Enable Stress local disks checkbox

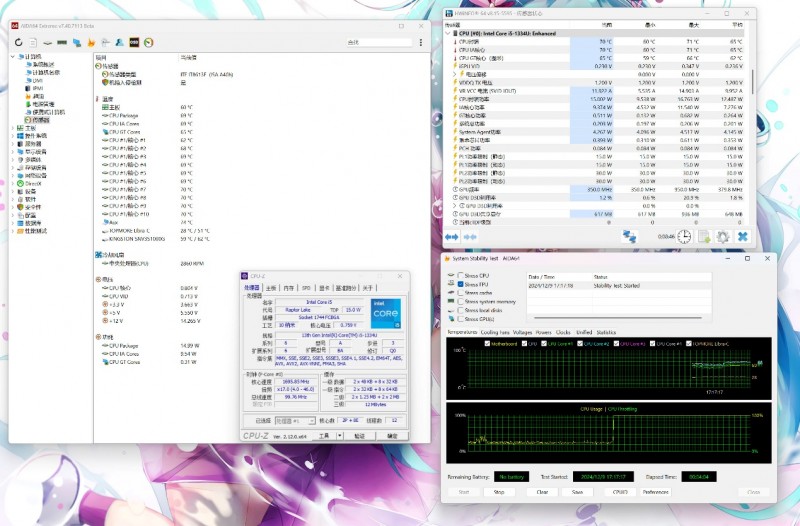pos(461,310)
